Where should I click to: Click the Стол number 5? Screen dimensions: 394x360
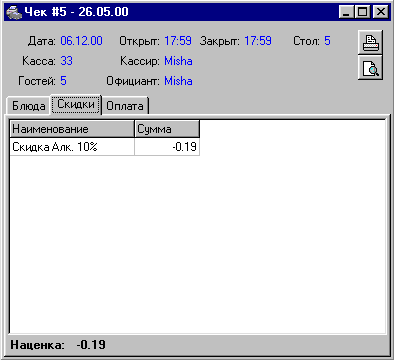327,41
